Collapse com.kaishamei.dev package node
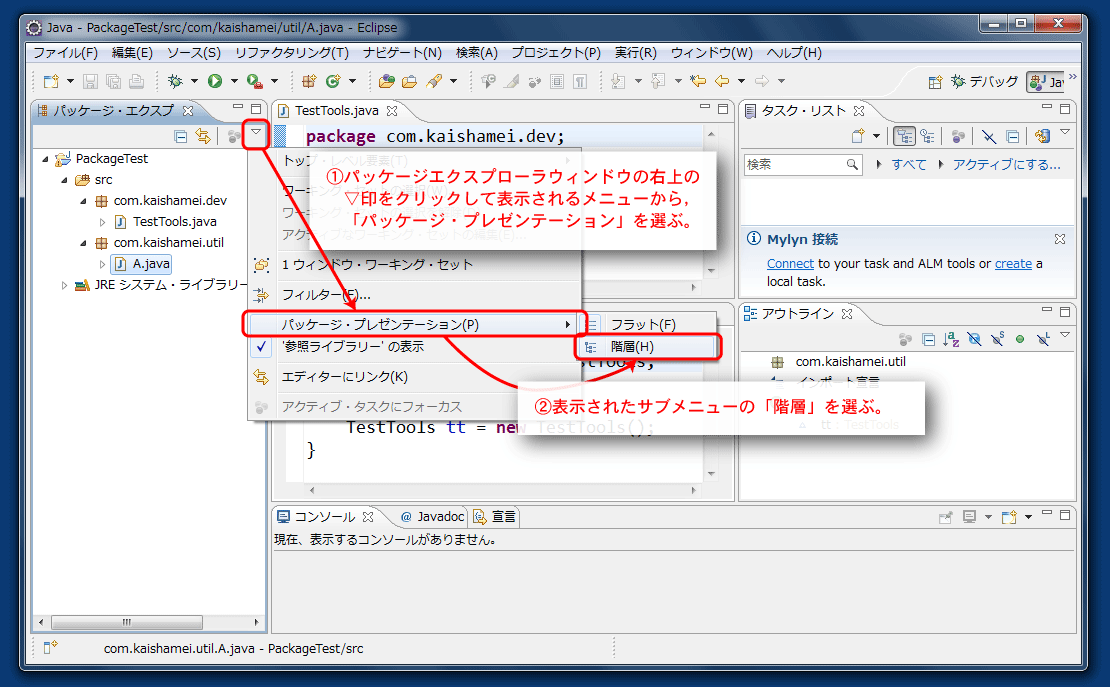 click(84, 201)
